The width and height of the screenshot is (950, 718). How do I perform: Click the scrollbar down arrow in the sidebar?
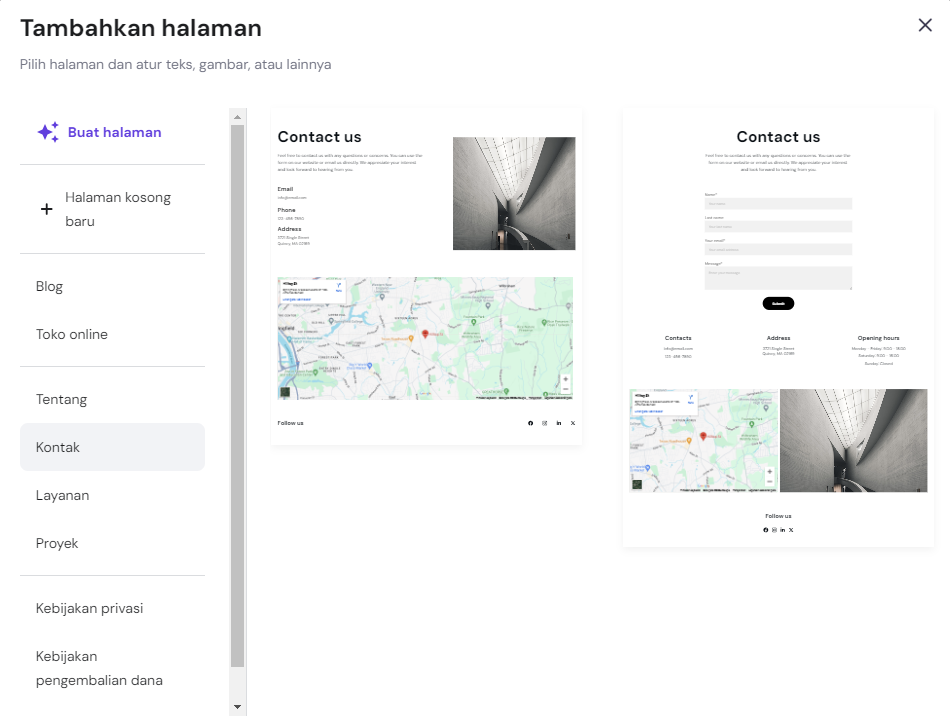[x=236, y=706]
